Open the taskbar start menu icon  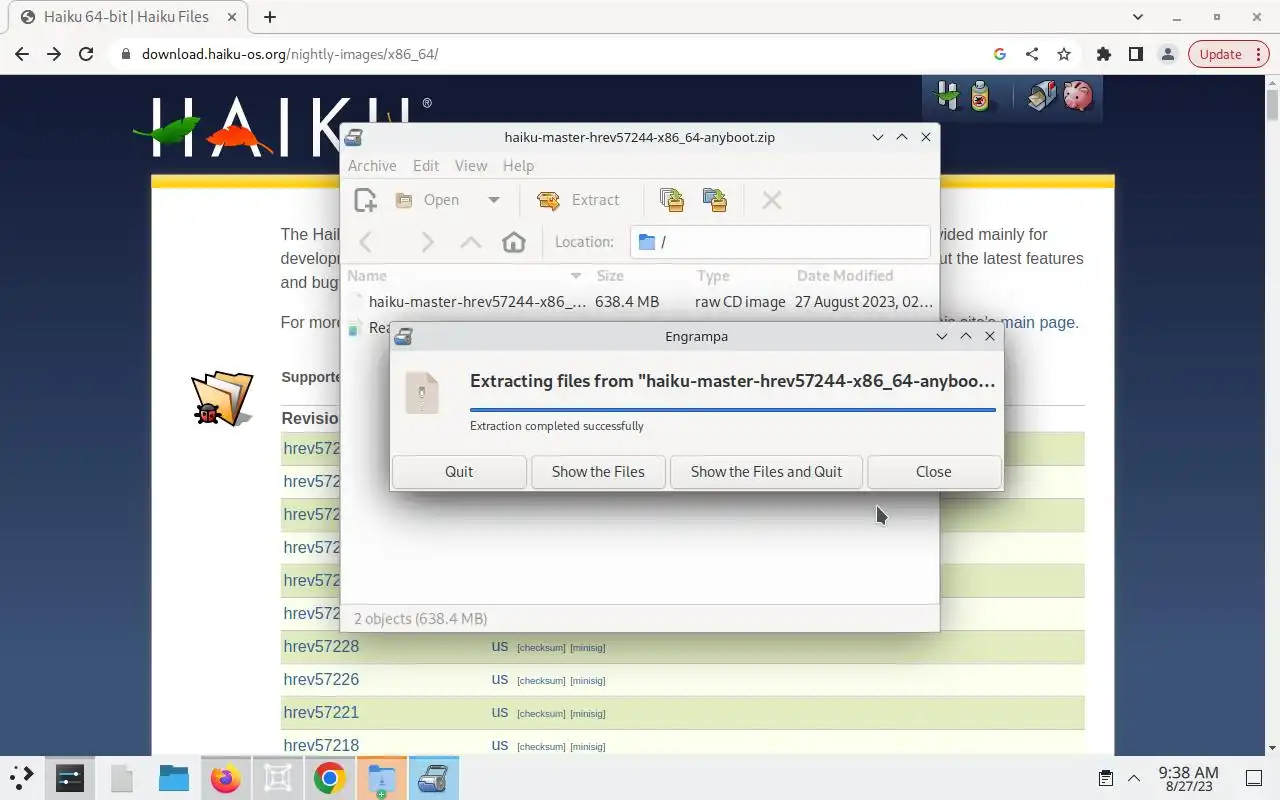click(22, 778)
